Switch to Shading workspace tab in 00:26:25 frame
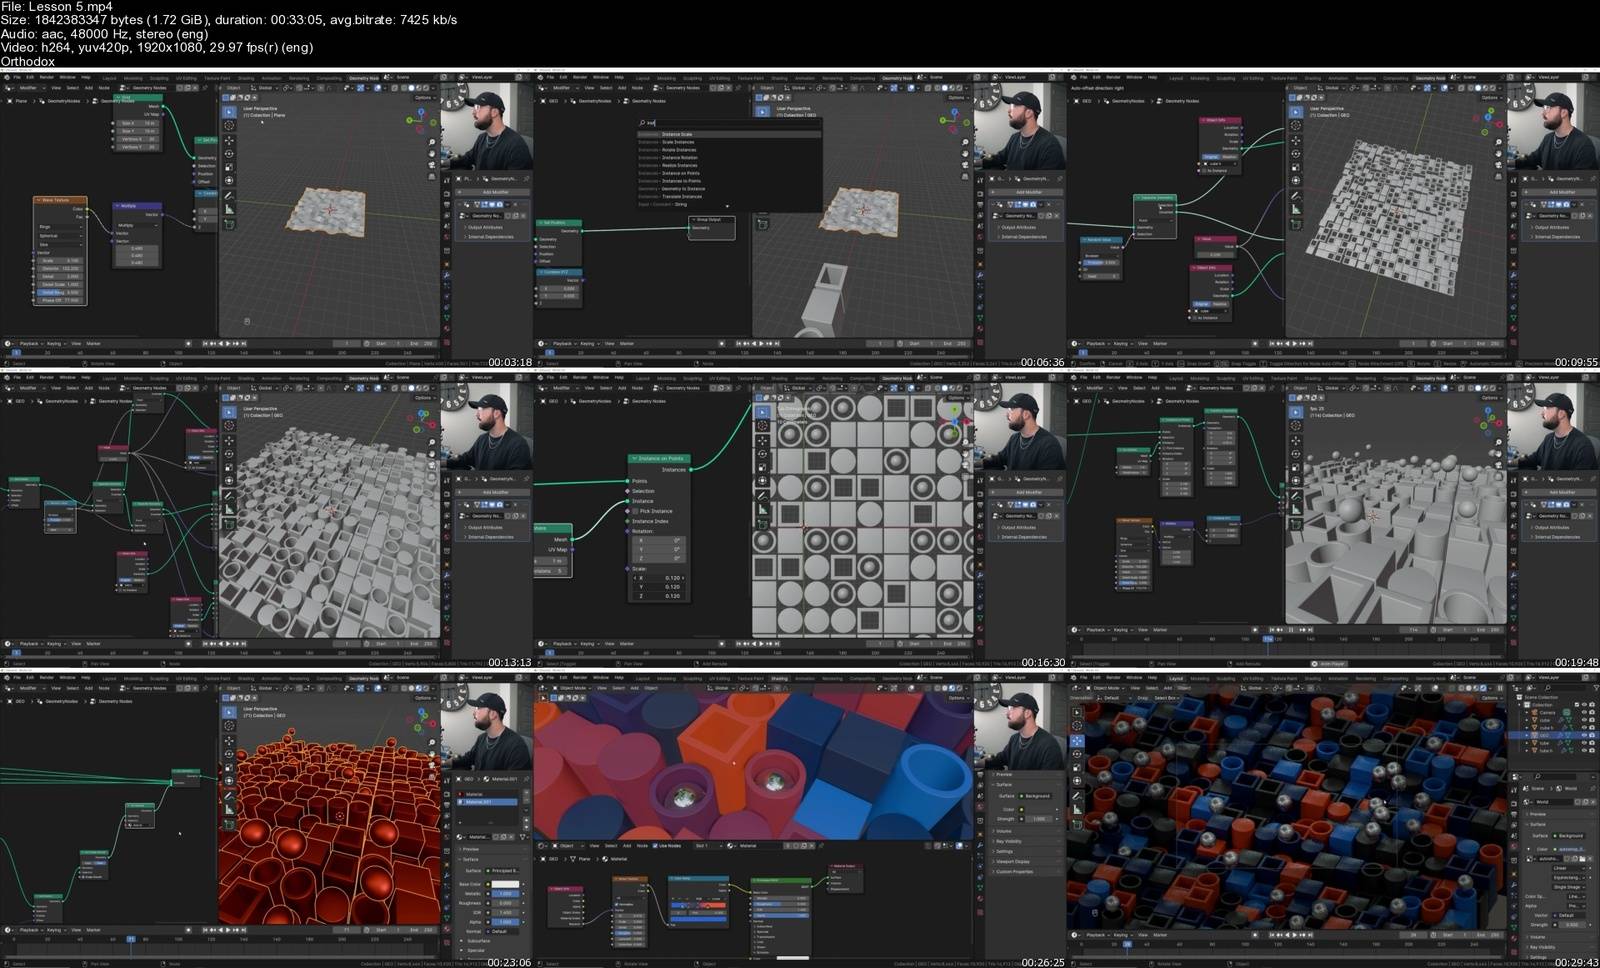The image size is (1600, 968). pyautogui.click(x=780, y=678)
